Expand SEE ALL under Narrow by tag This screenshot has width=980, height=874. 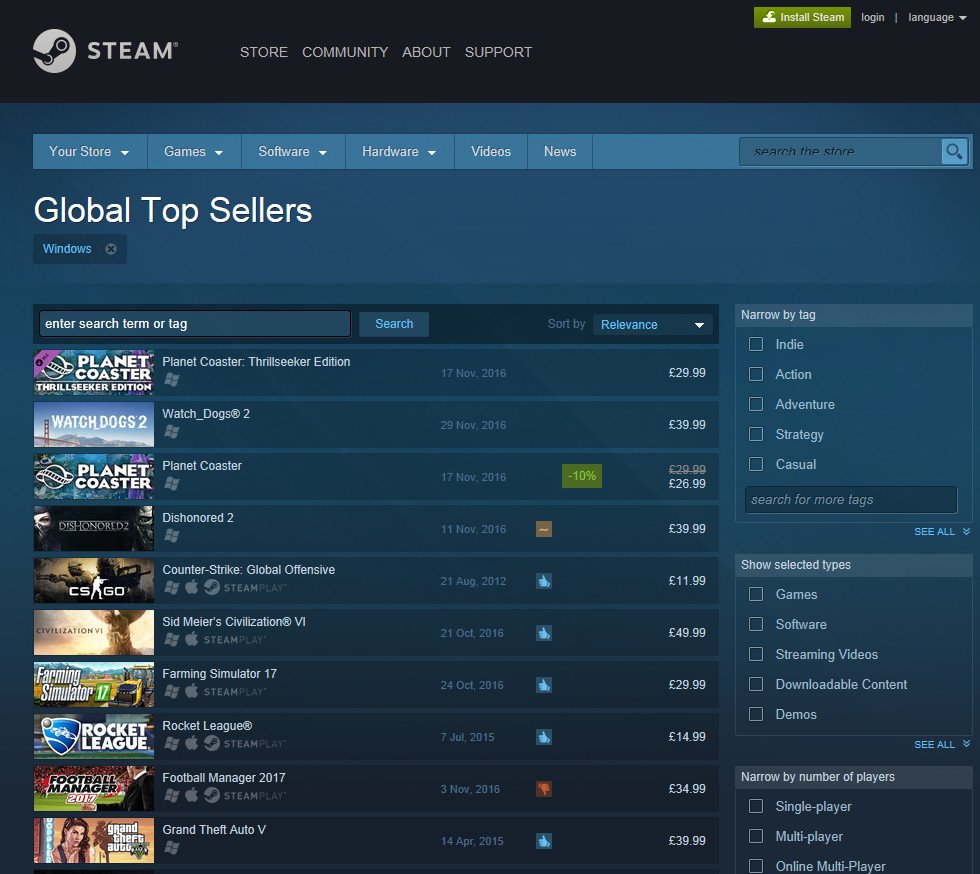click(942, 531)
